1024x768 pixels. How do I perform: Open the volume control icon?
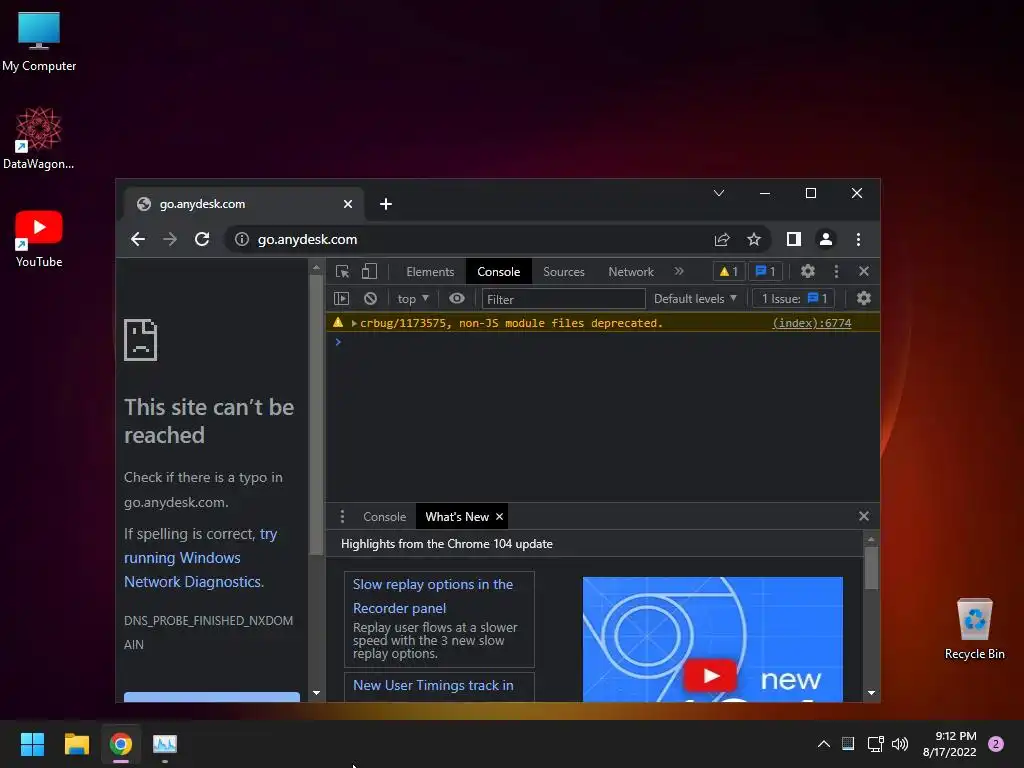900,744
